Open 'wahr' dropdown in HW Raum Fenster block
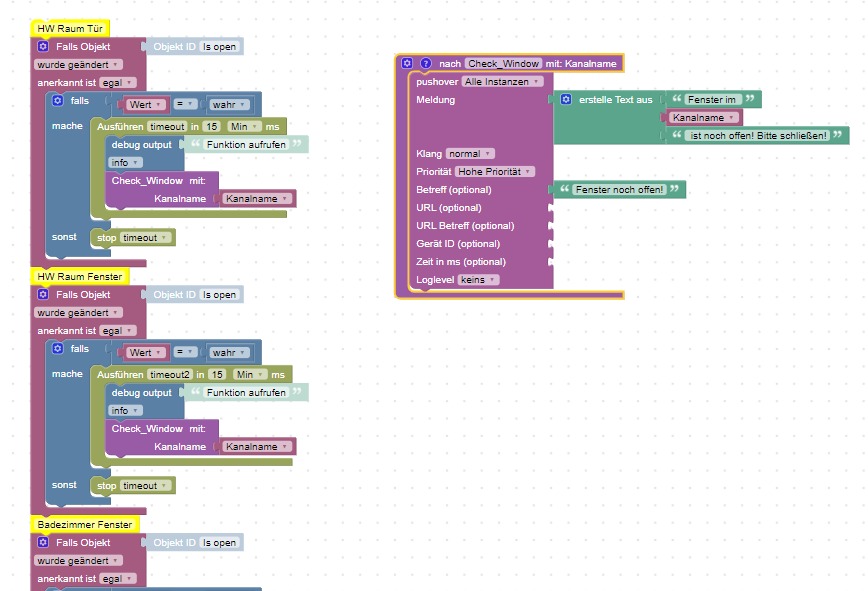 [x=229, y=352]
